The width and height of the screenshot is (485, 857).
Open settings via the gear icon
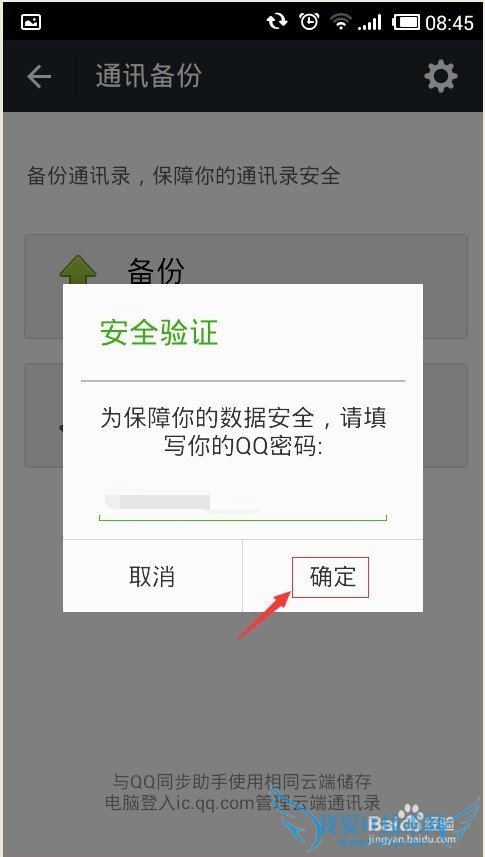click(x=441, y=76)
